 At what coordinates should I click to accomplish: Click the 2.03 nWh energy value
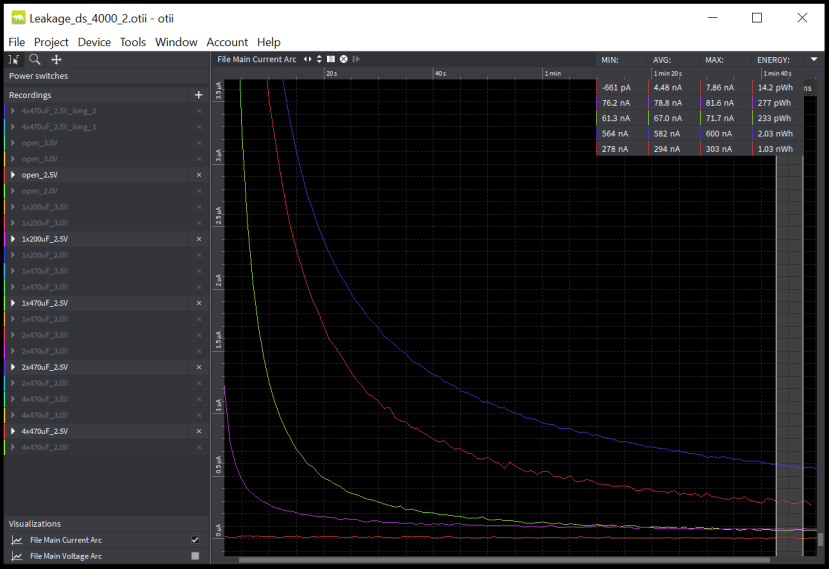775,134
